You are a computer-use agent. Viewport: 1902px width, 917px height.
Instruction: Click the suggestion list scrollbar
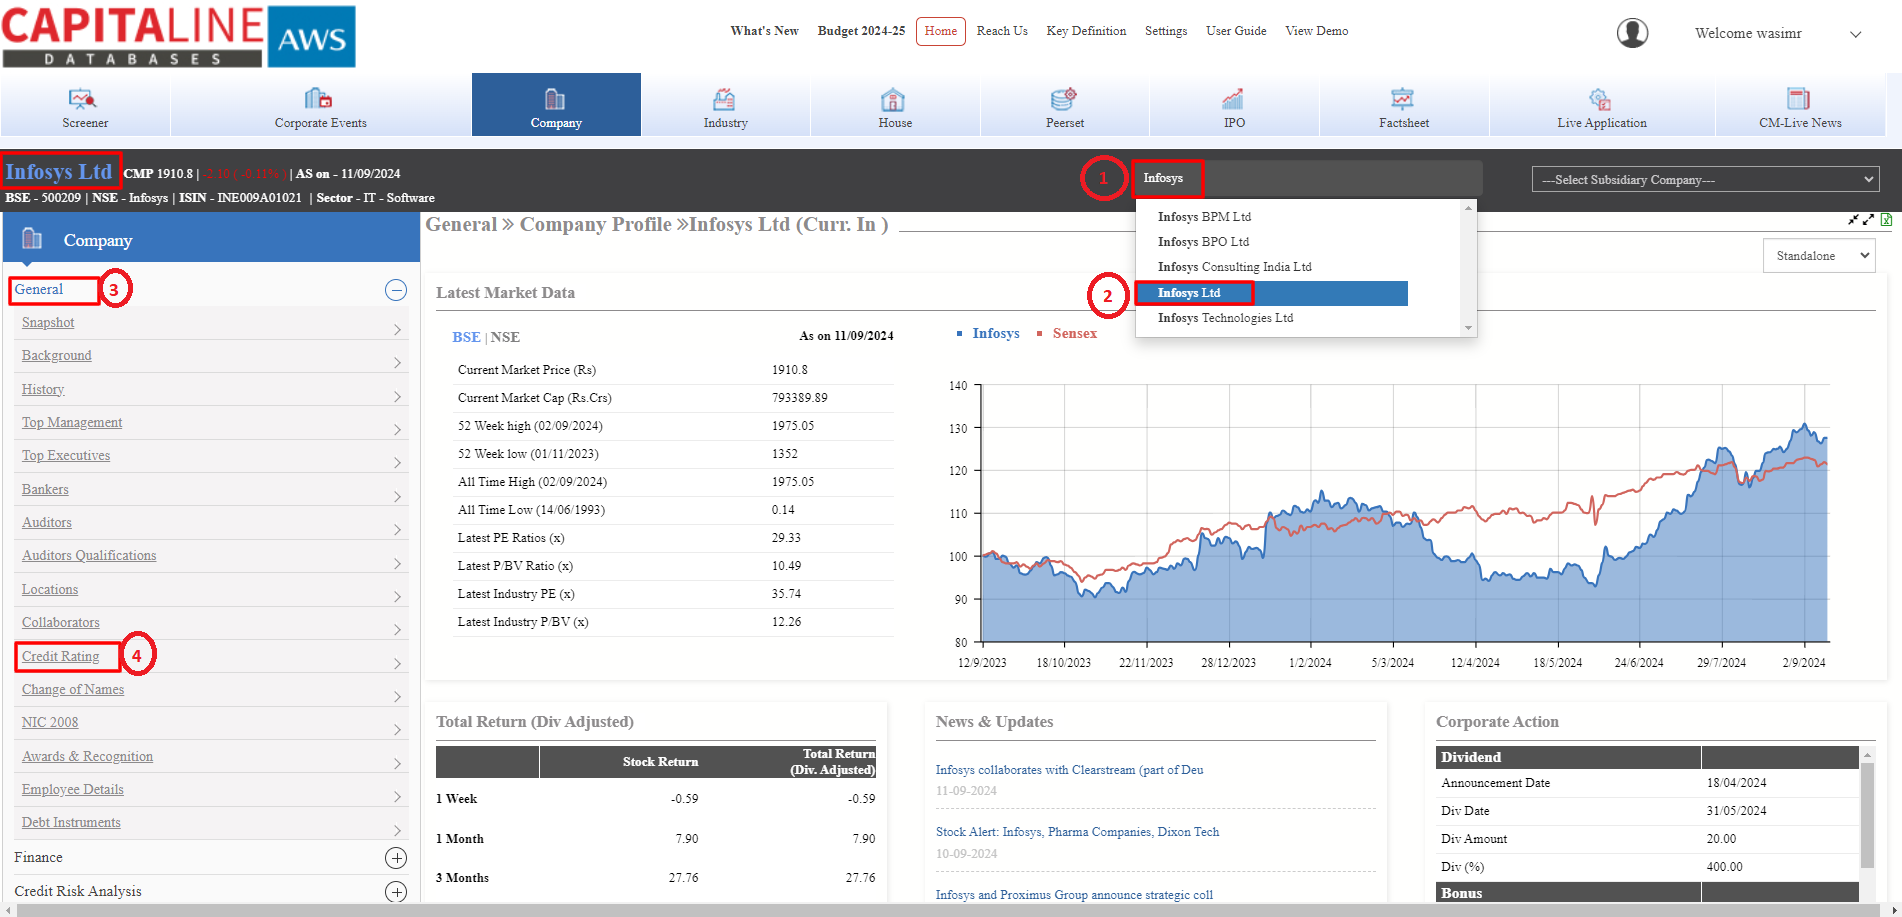point(1468,267)
